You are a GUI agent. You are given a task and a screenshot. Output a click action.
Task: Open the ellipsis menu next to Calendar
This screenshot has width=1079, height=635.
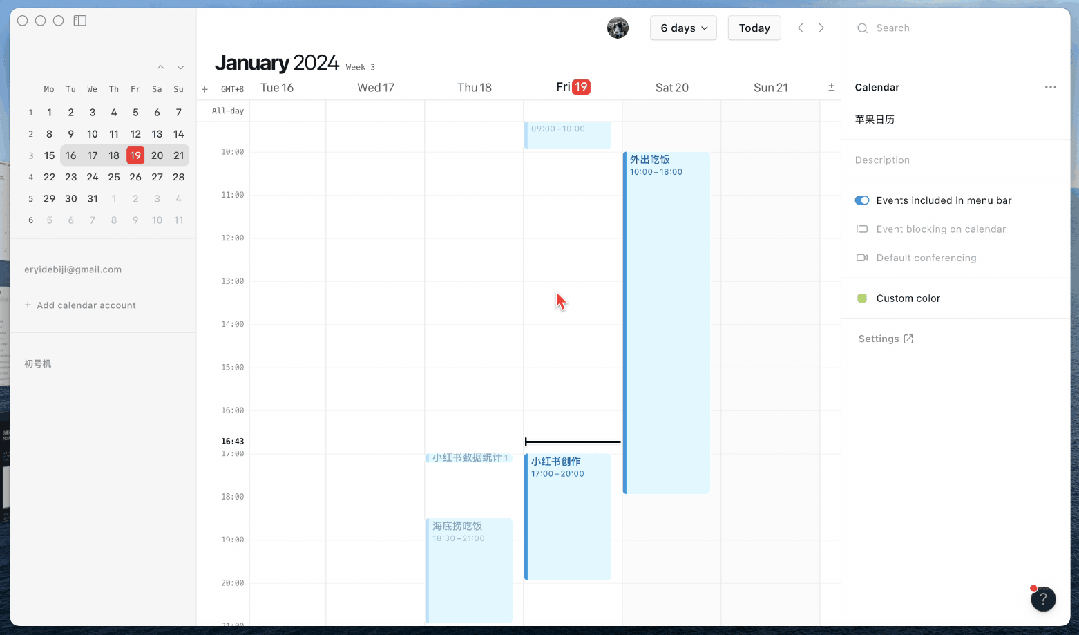tap(1050, 87)
